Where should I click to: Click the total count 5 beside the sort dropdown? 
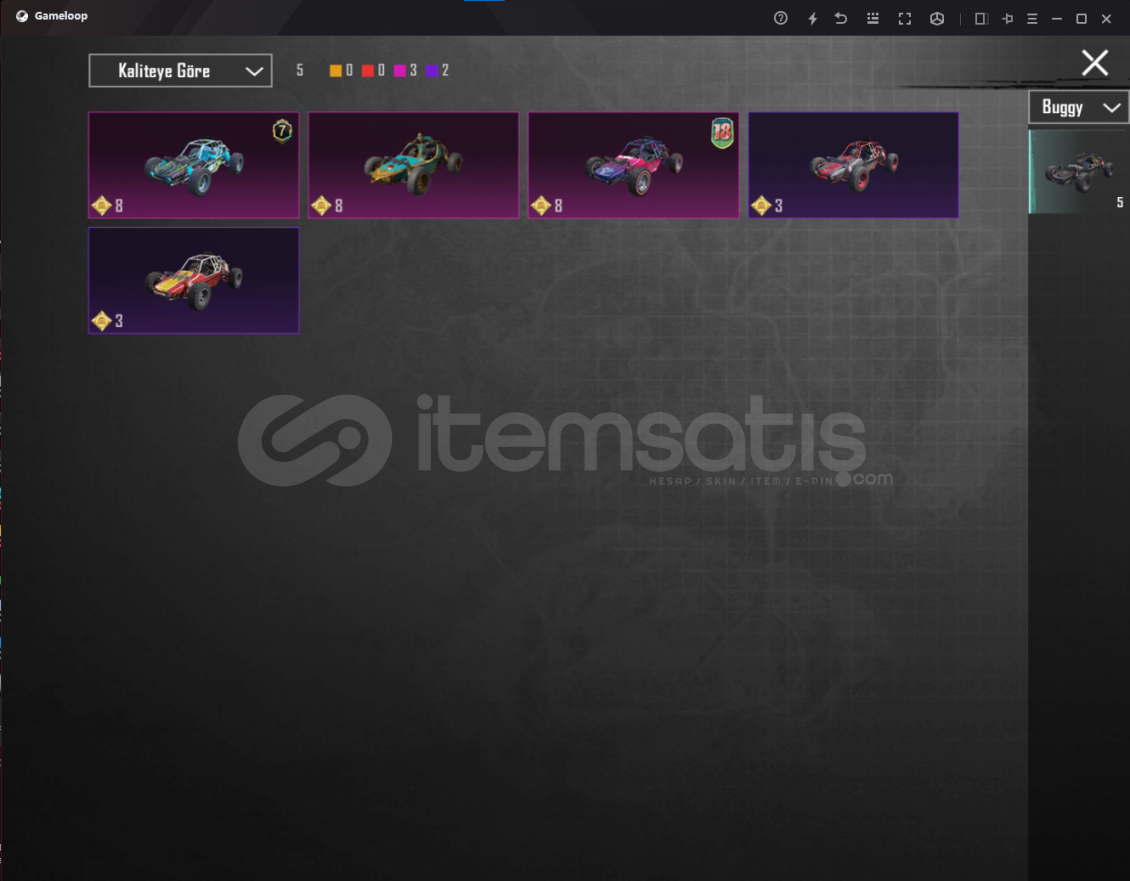click(x=300, y=71)
